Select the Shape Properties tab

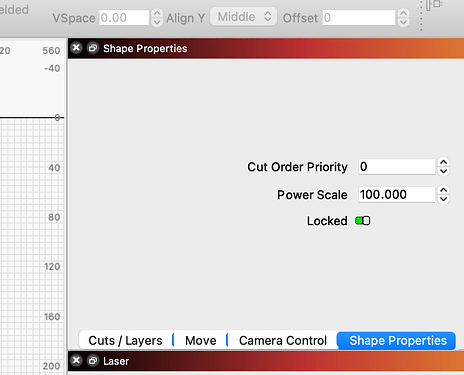click(x=398, y=341)
